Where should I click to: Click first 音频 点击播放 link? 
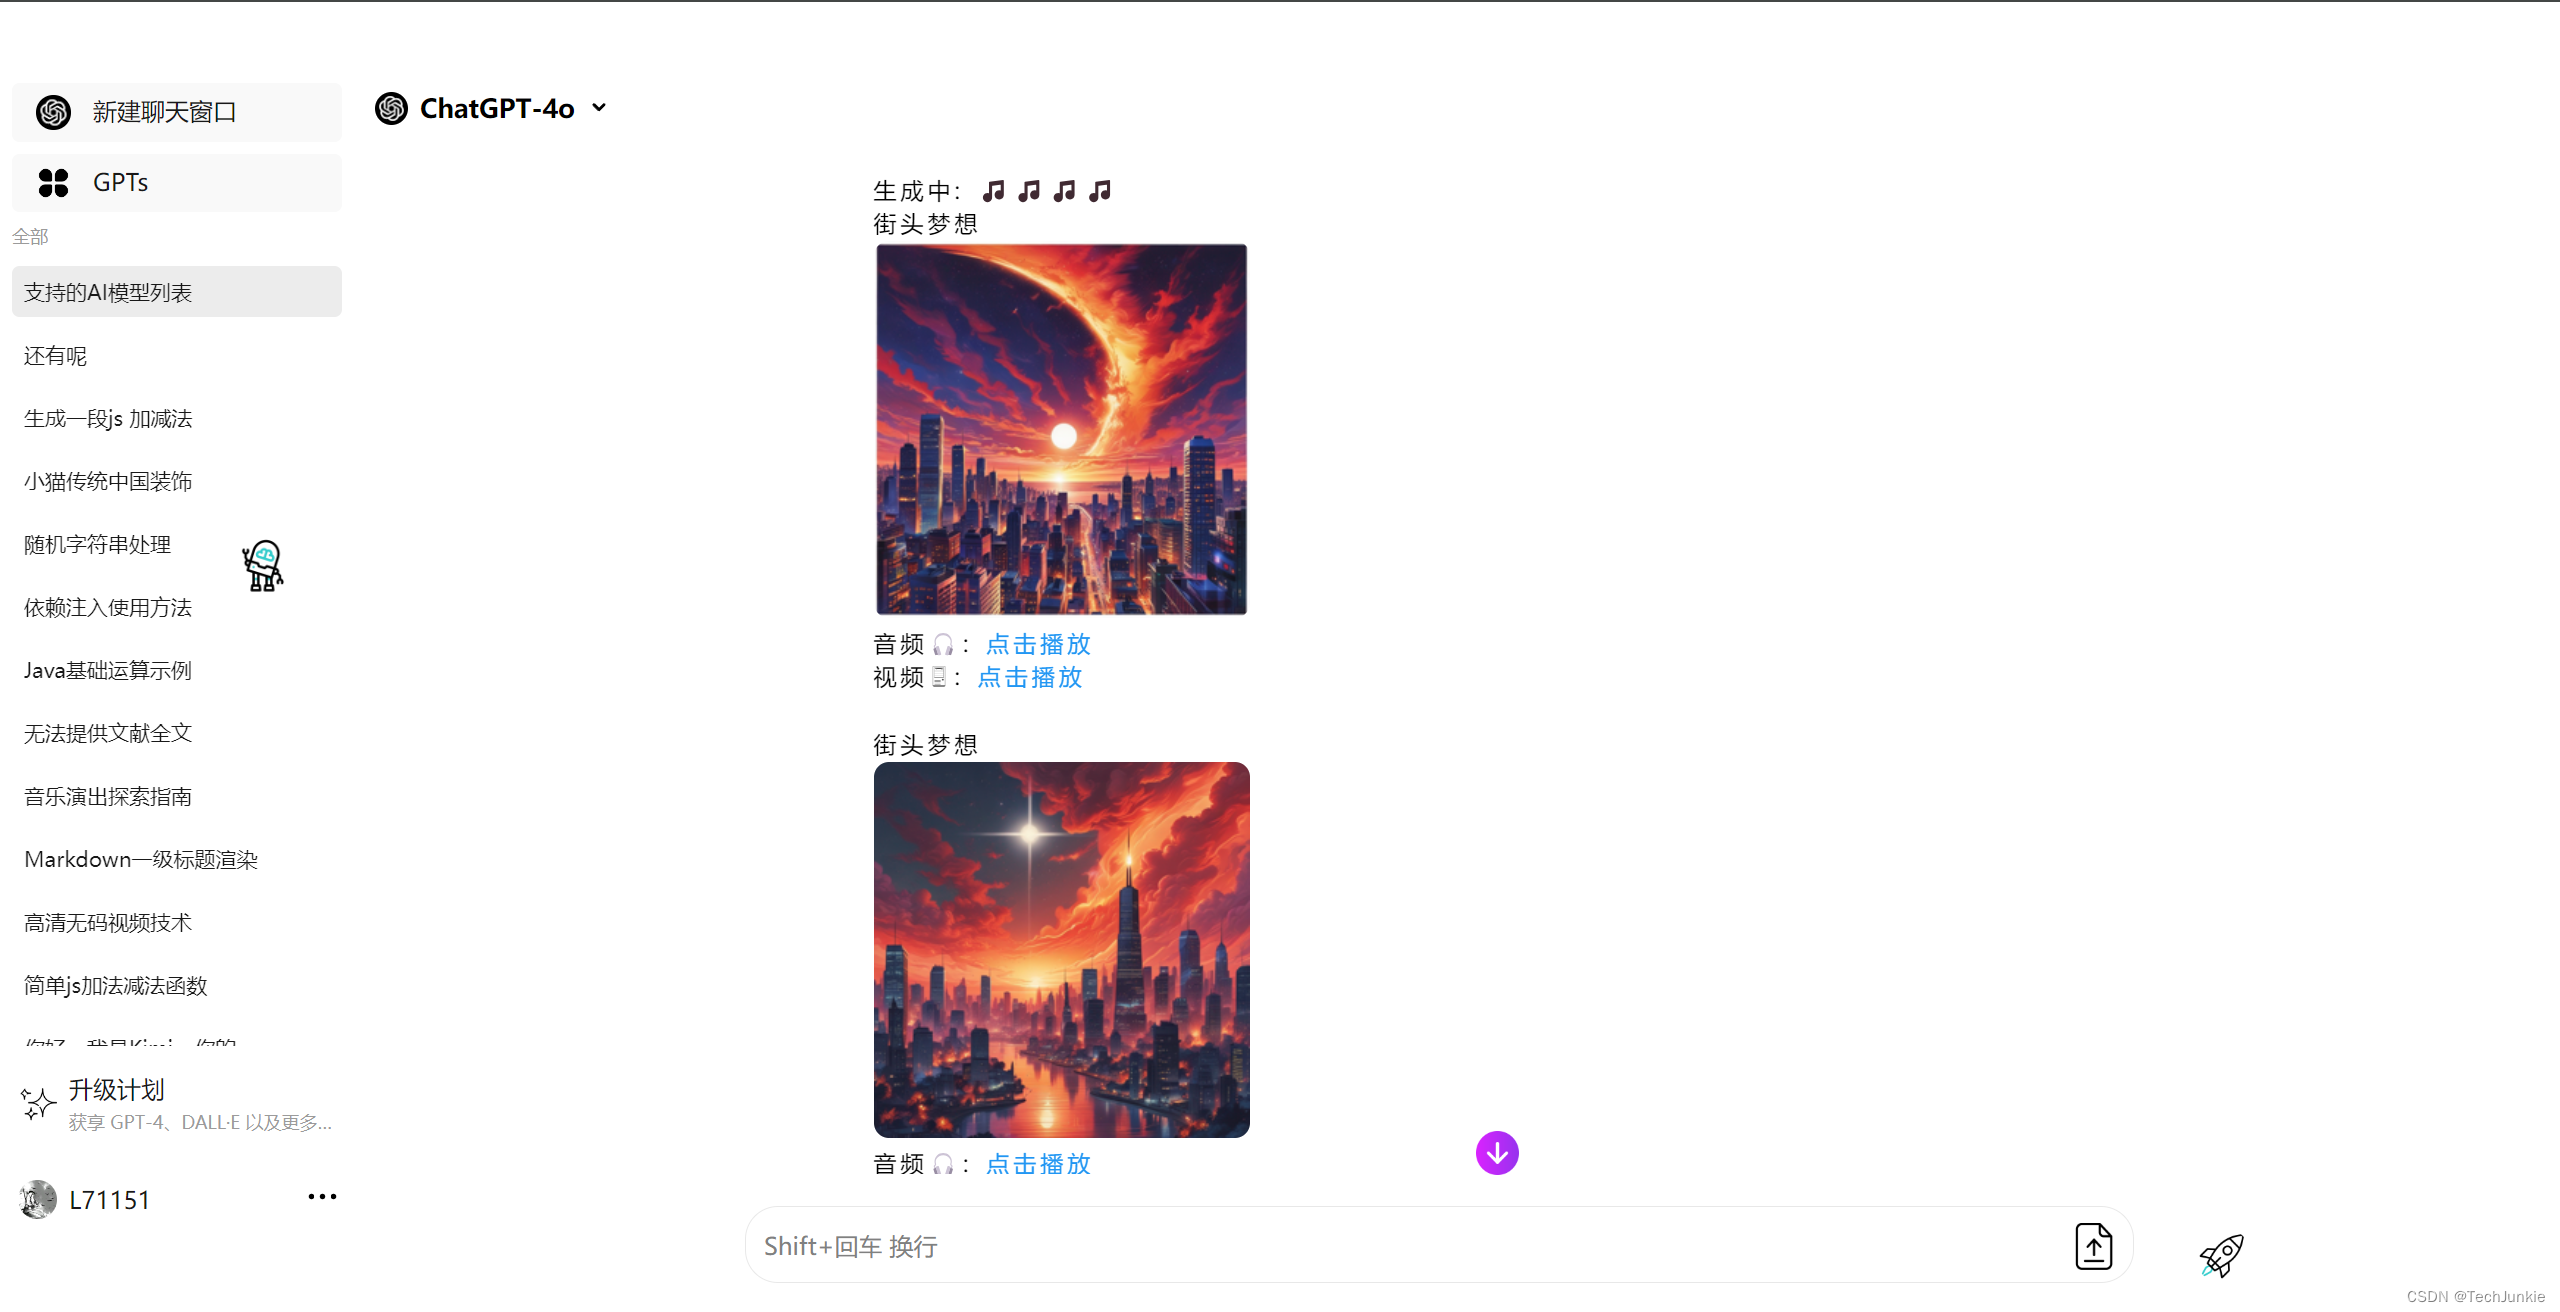point(1038,644)
